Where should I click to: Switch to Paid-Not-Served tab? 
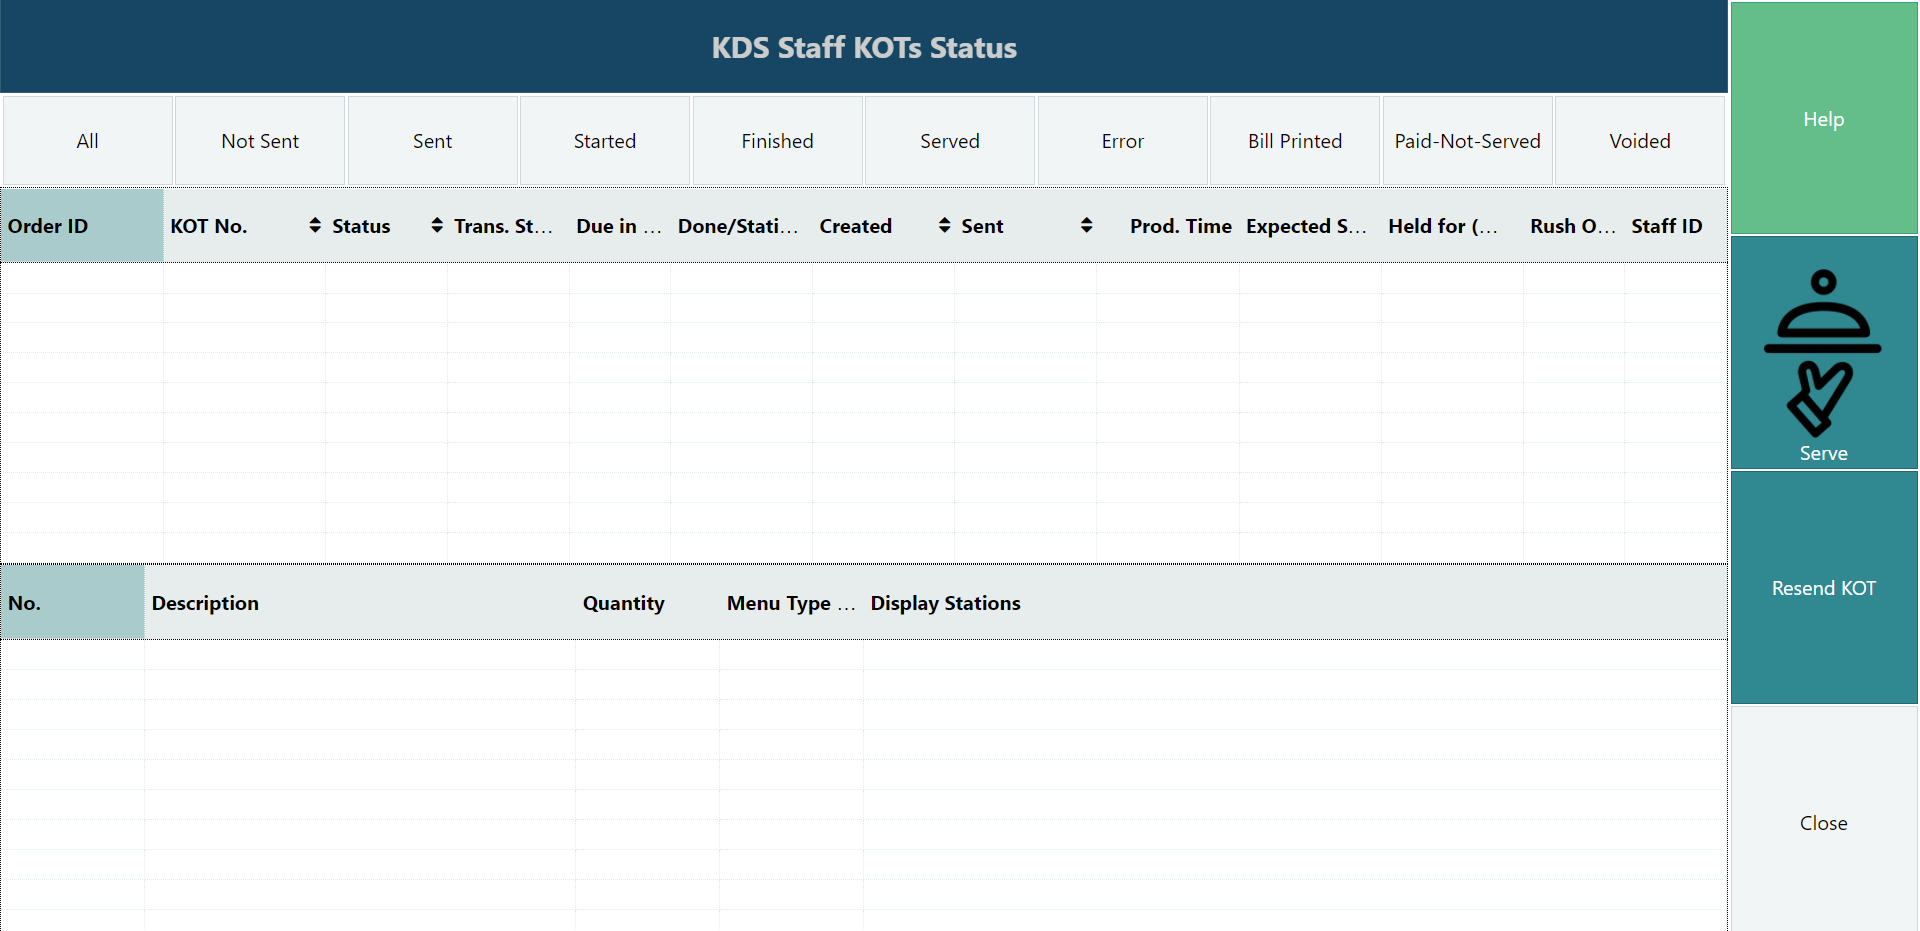coord(1467,141)
